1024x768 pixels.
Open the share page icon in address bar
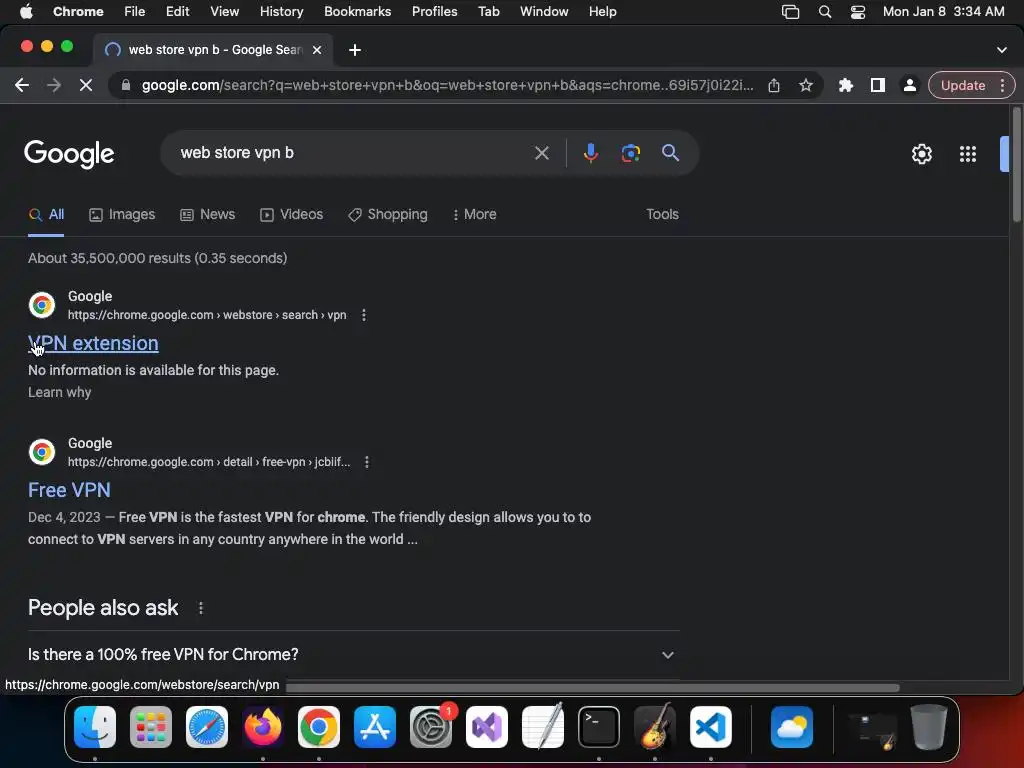pyautogui.click(x=774, y=85)
